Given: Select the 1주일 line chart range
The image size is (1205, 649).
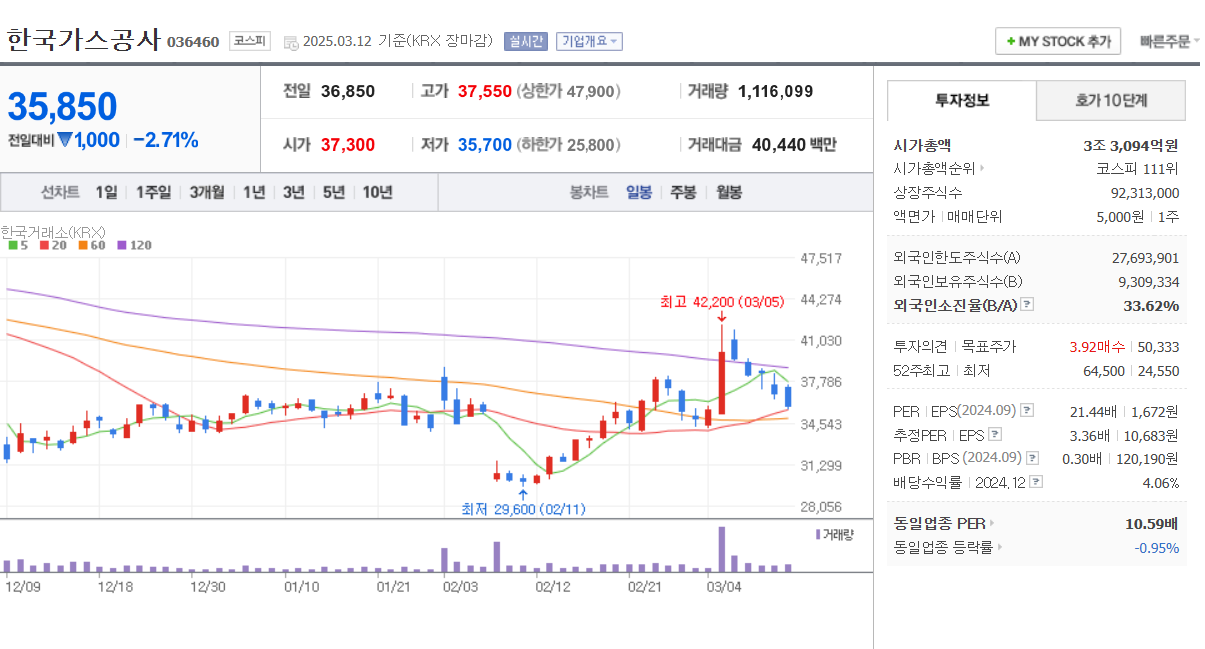Looking at the screenshot, I should pos(153,192).
